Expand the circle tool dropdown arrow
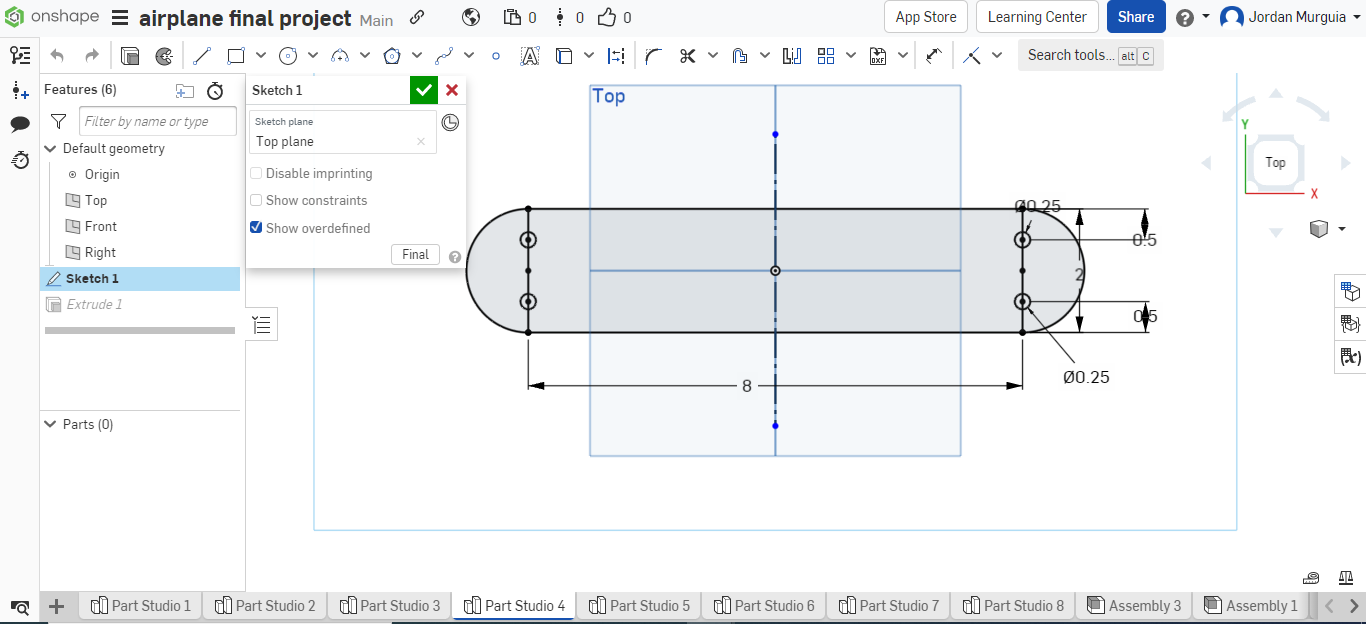Viewport: 1366px width, 624px height. click(x=313, y=55)
